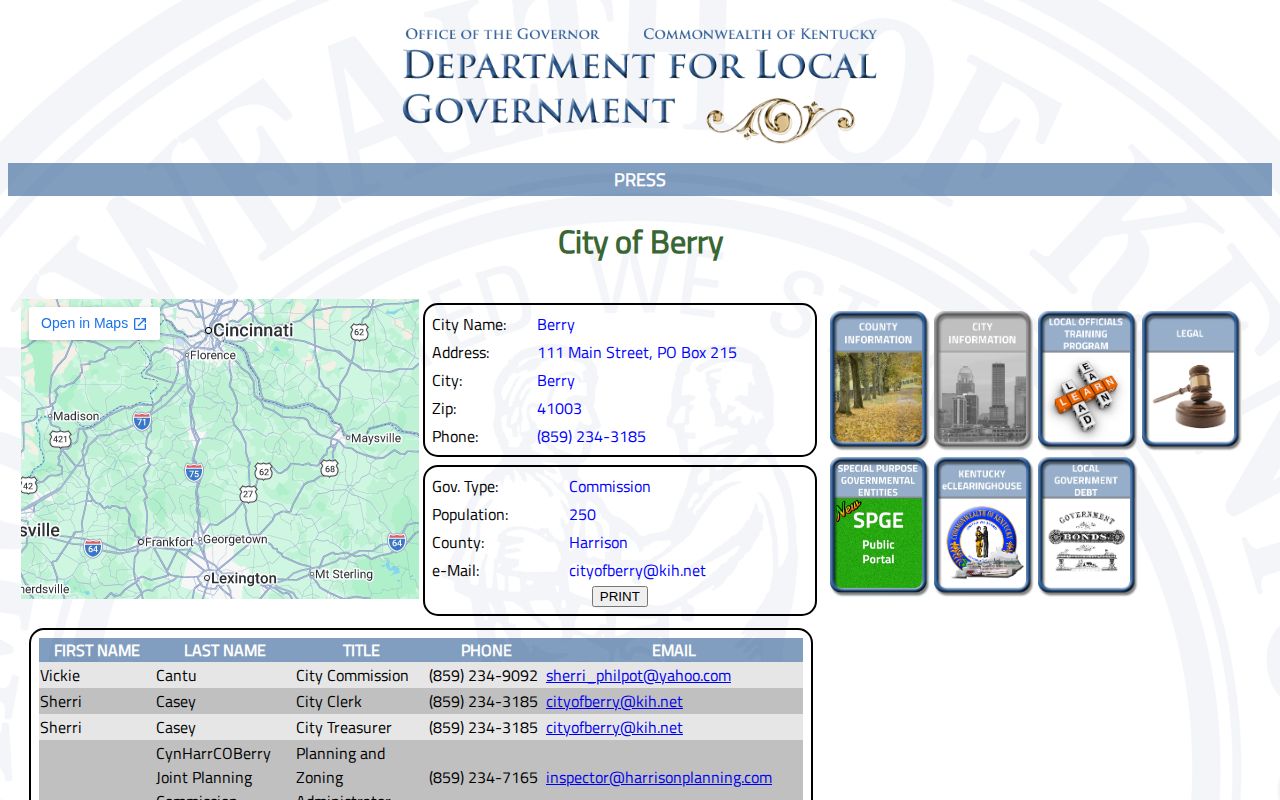Click sherri_philpot@yahoo.com email link
Image resolution: width=1280 pixels, height=800 pixels.
coord(638,676)
